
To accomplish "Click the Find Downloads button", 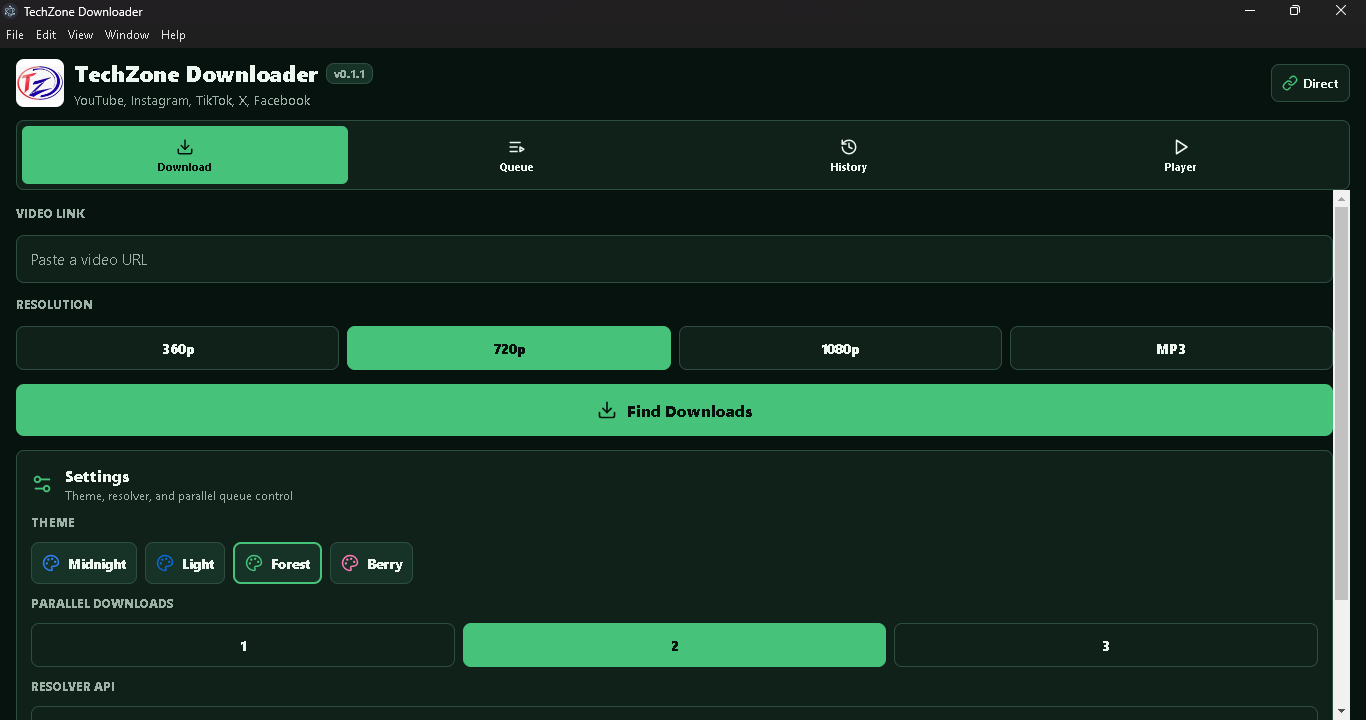I will point(674,410).
